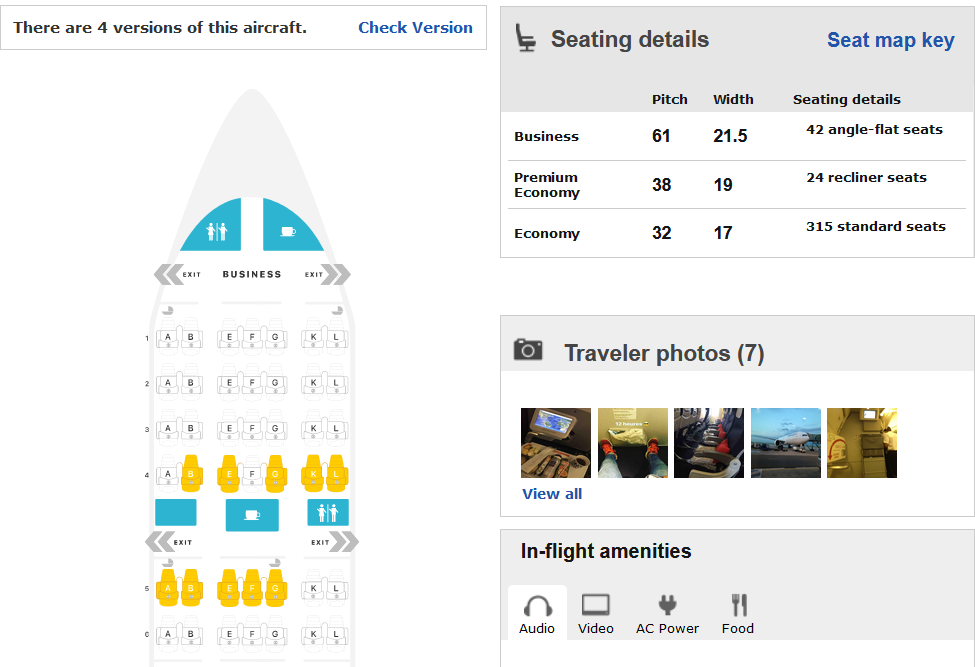Open the airplane on tarmac photo thumbnail
The width and height of the screenshot is (975, 667).
[x=786, y=443]
